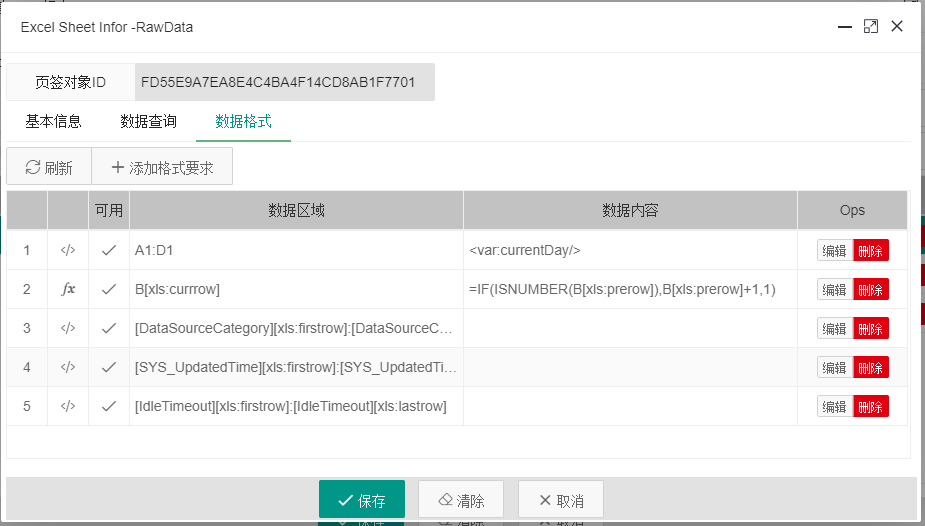Click 删除 for the IdleTimeout row
Viewport: 925px width, 526px height.
(x=871, y=406)
